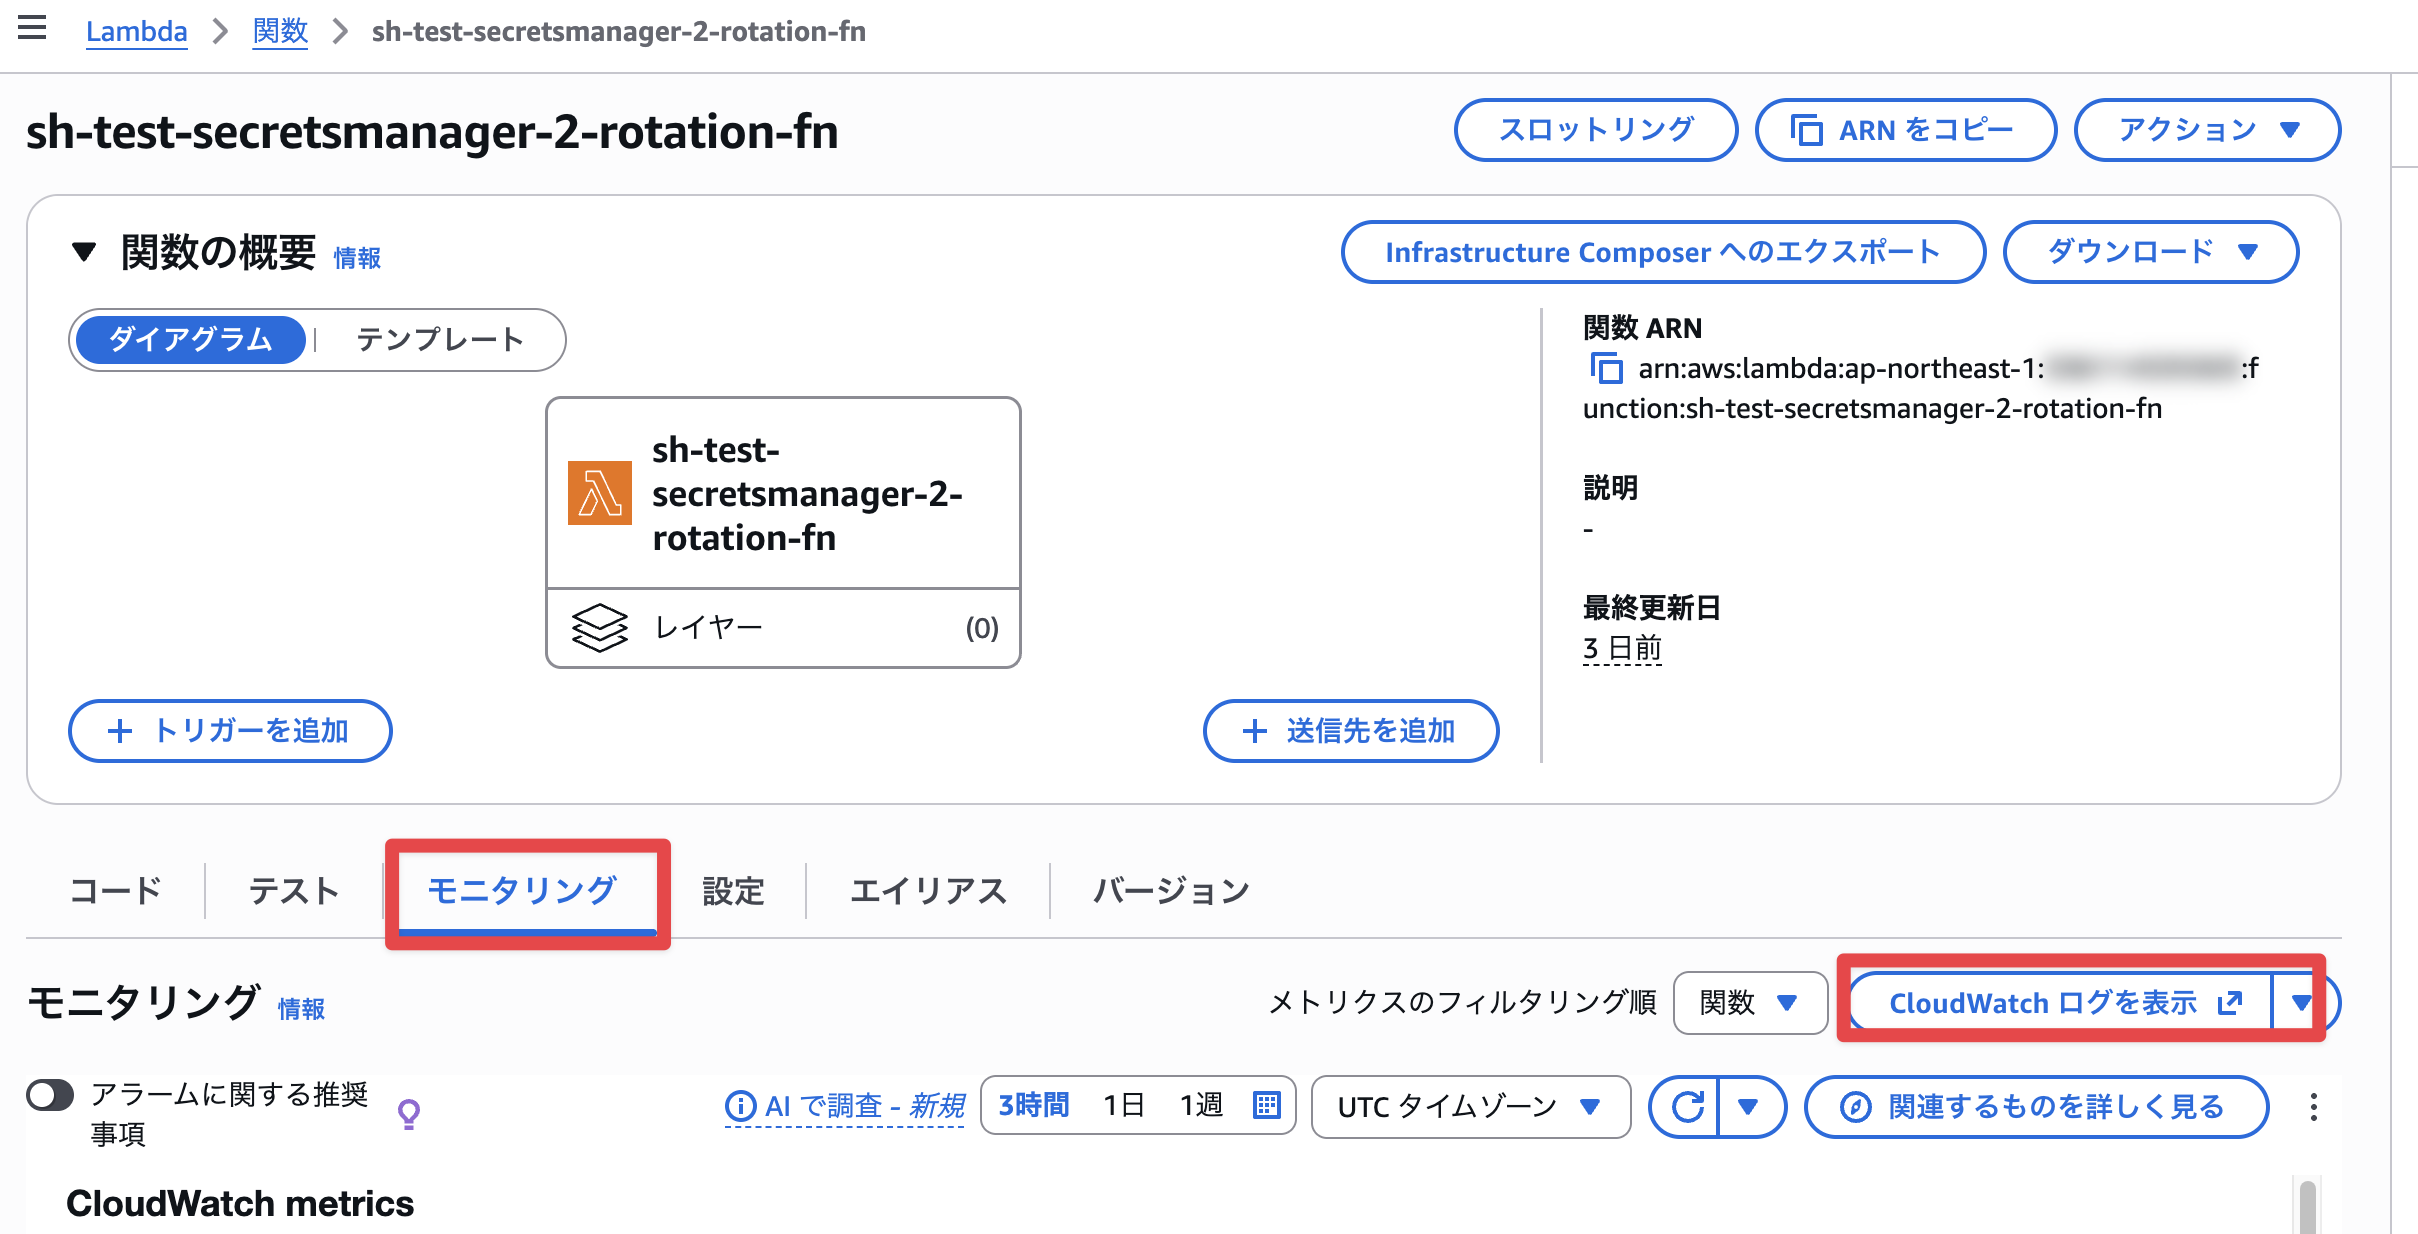Open the 関数 metrics filter dropdown

point(1750,1002)
